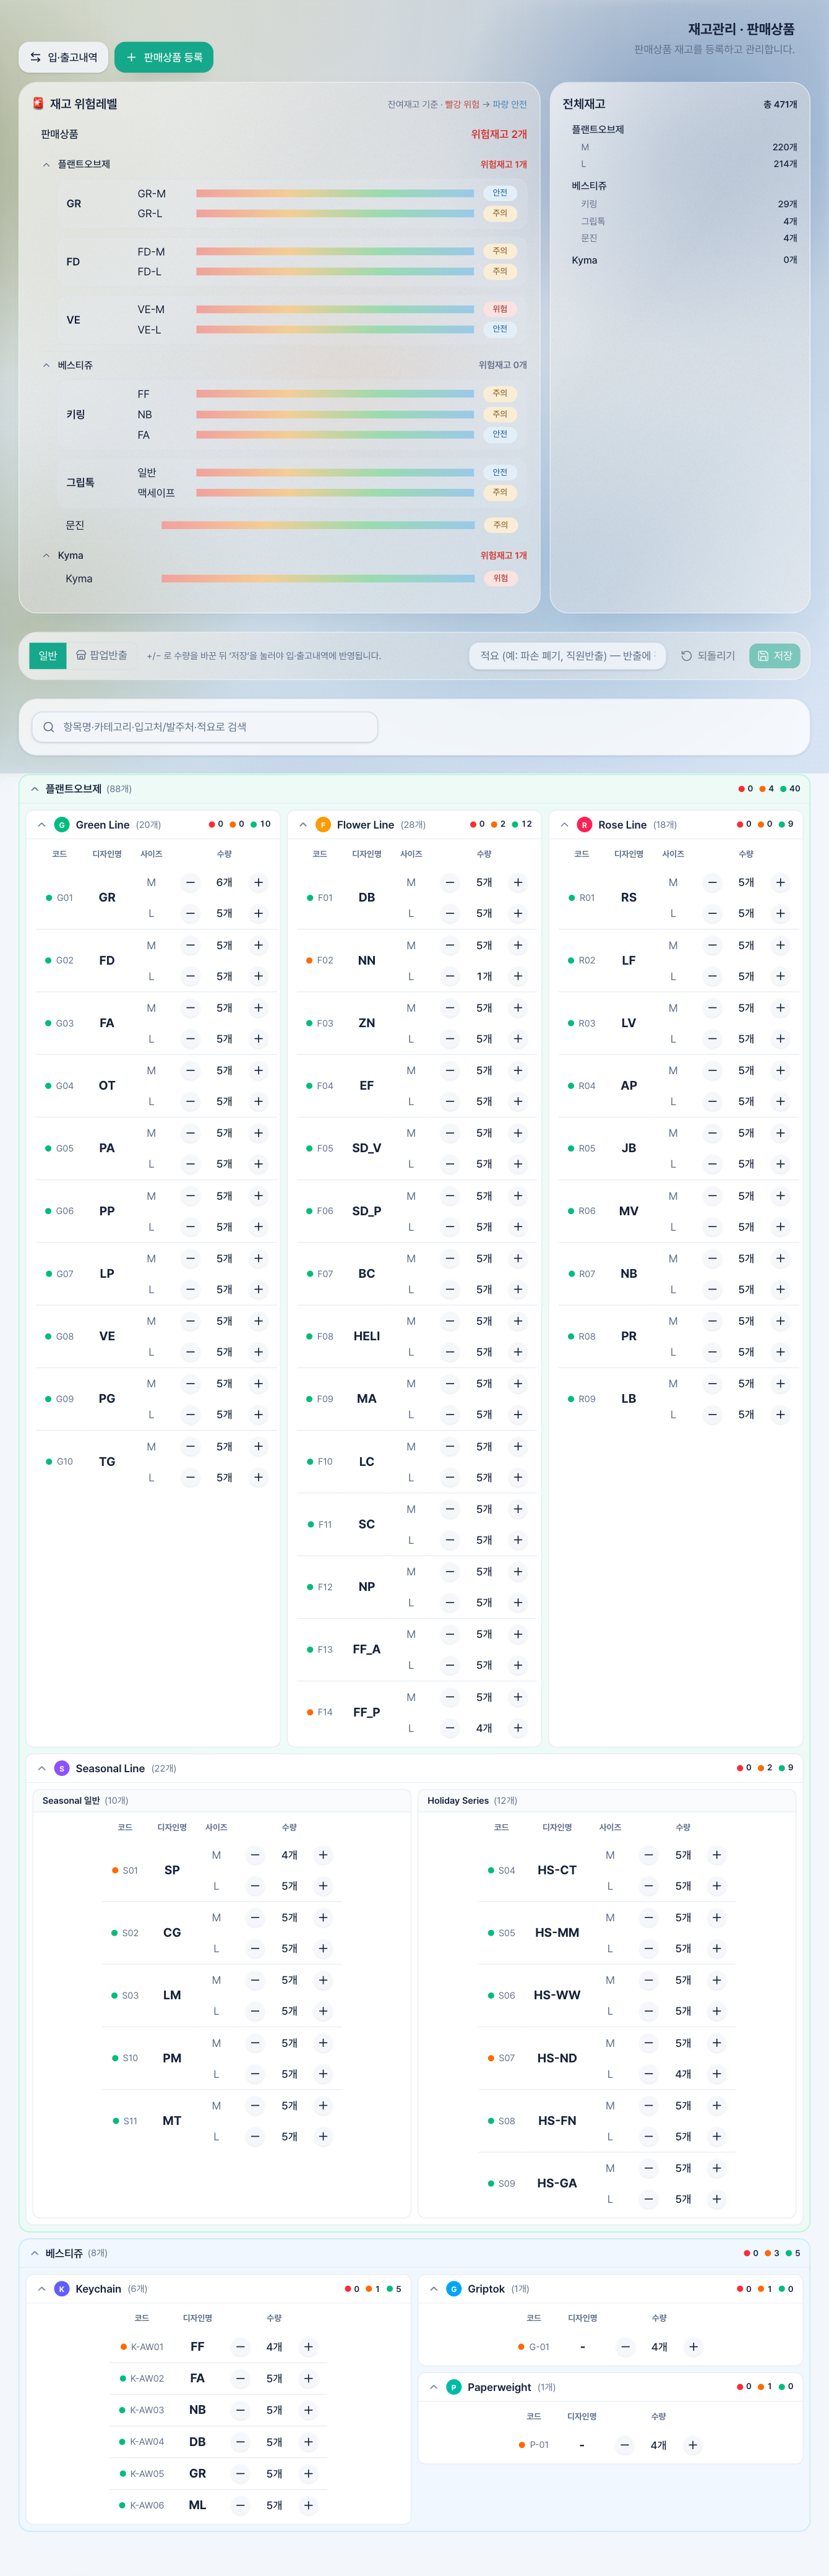The width and height of the screenshot is (829, 2576).
Task: Click minus for keychain K-AW06 ML
Action: 240,2505
